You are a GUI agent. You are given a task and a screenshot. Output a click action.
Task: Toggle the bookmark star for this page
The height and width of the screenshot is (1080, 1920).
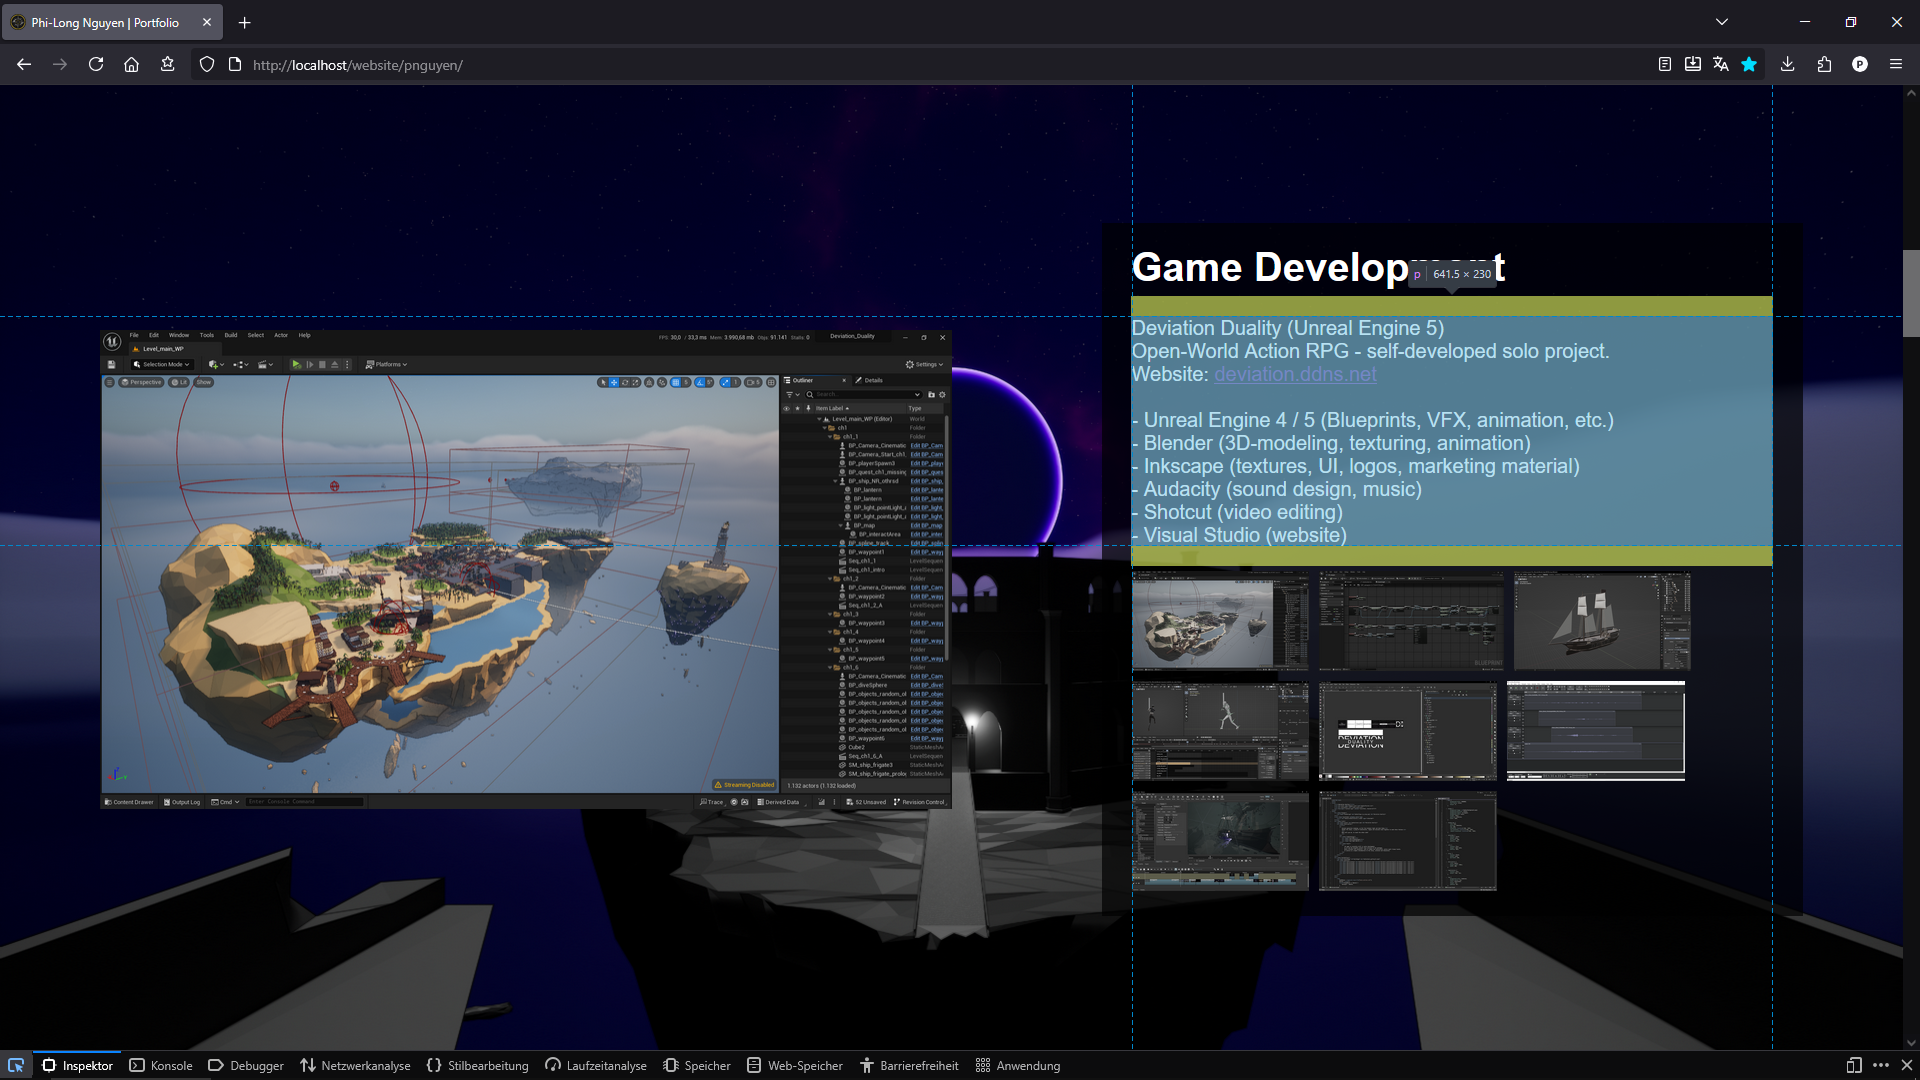click(x=1749, y=64)
